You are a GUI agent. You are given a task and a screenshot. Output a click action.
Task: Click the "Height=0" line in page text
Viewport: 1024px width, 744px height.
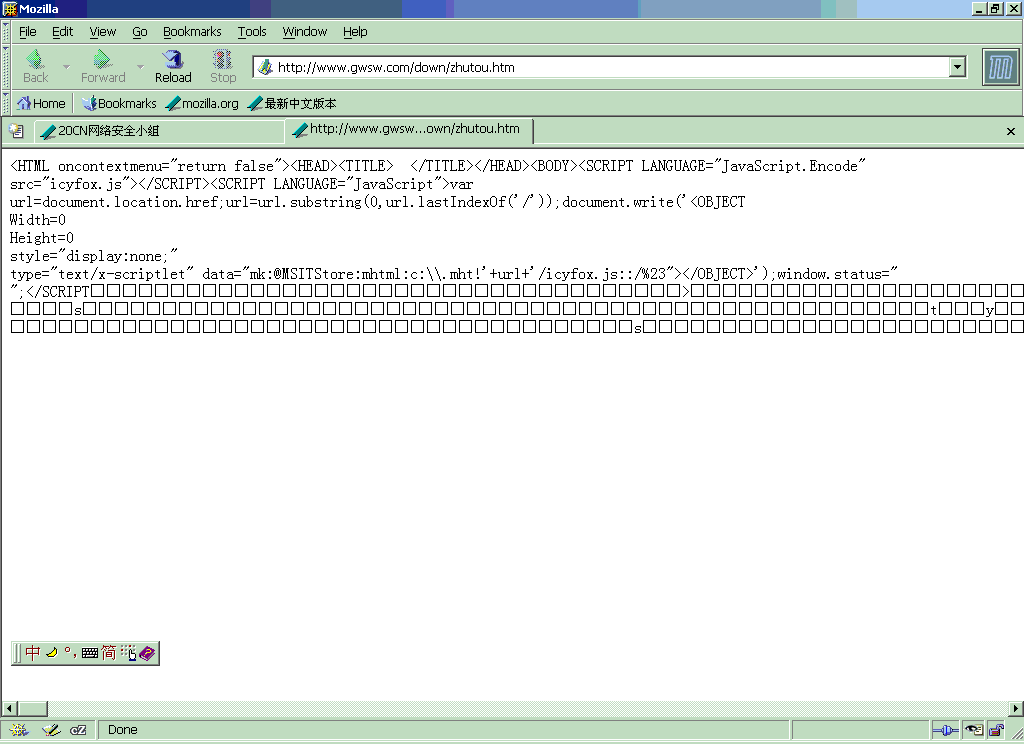click(x=42, y=238)
